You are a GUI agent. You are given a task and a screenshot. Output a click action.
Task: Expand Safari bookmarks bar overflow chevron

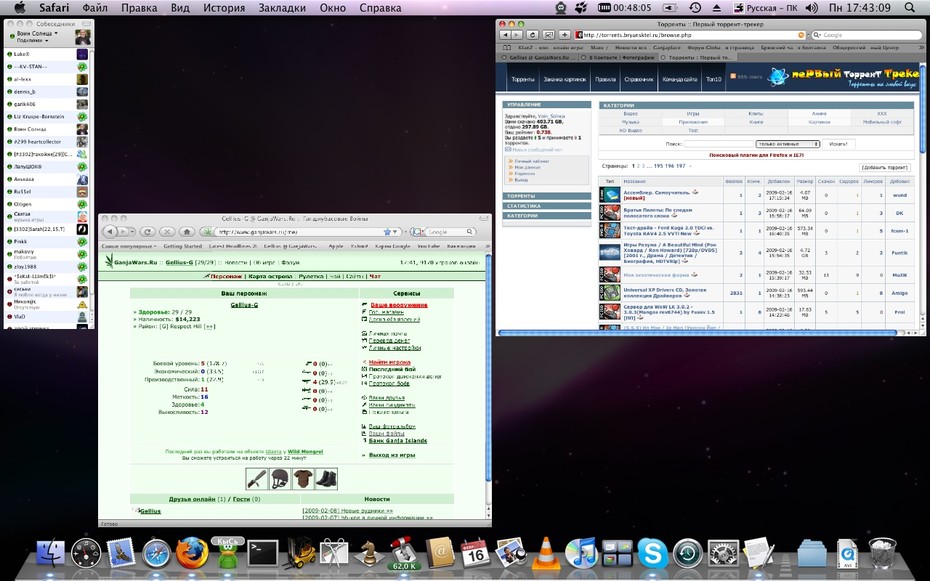[x=920, y=47]
